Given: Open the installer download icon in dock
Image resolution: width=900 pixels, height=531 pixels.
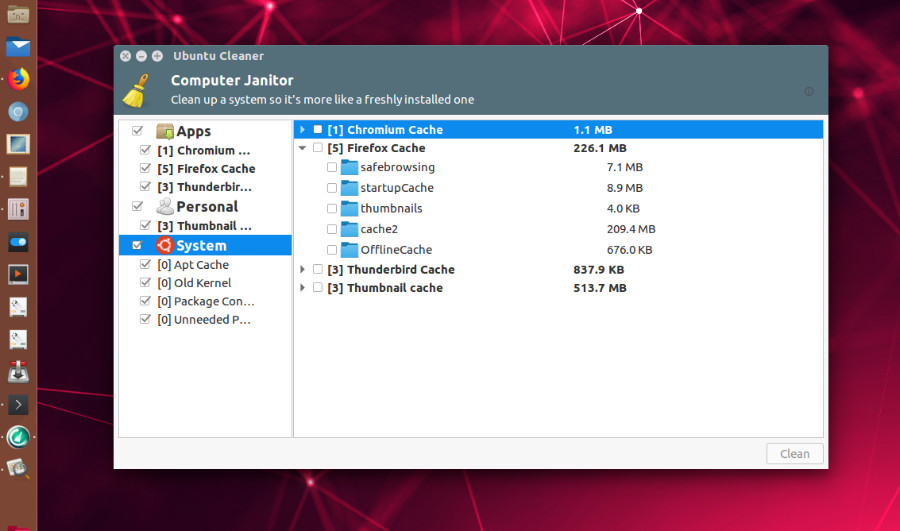Looking at the screenshot, I should (18, 372).
